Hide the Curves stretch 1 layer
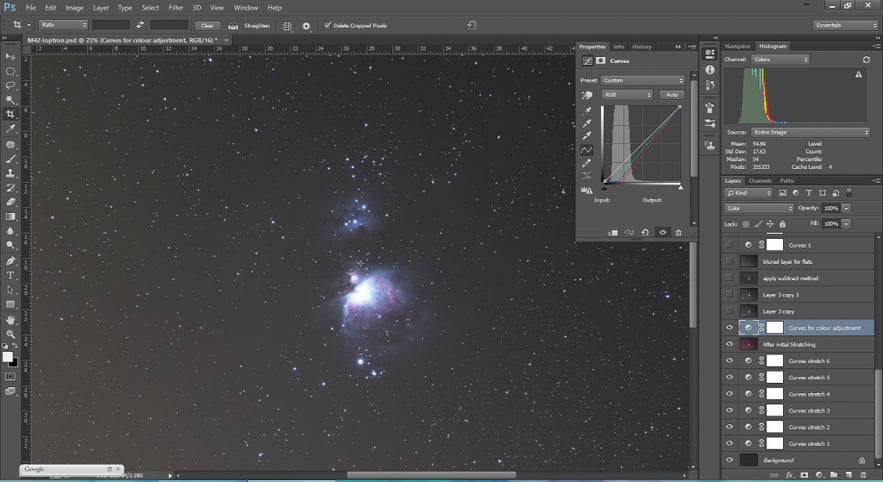 730,444
